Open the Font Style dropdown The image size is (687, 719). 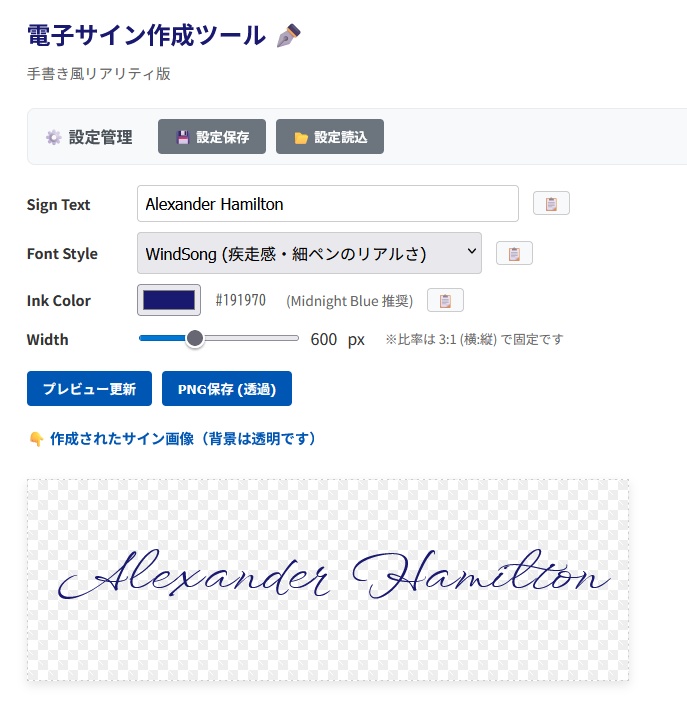[309, 253]
